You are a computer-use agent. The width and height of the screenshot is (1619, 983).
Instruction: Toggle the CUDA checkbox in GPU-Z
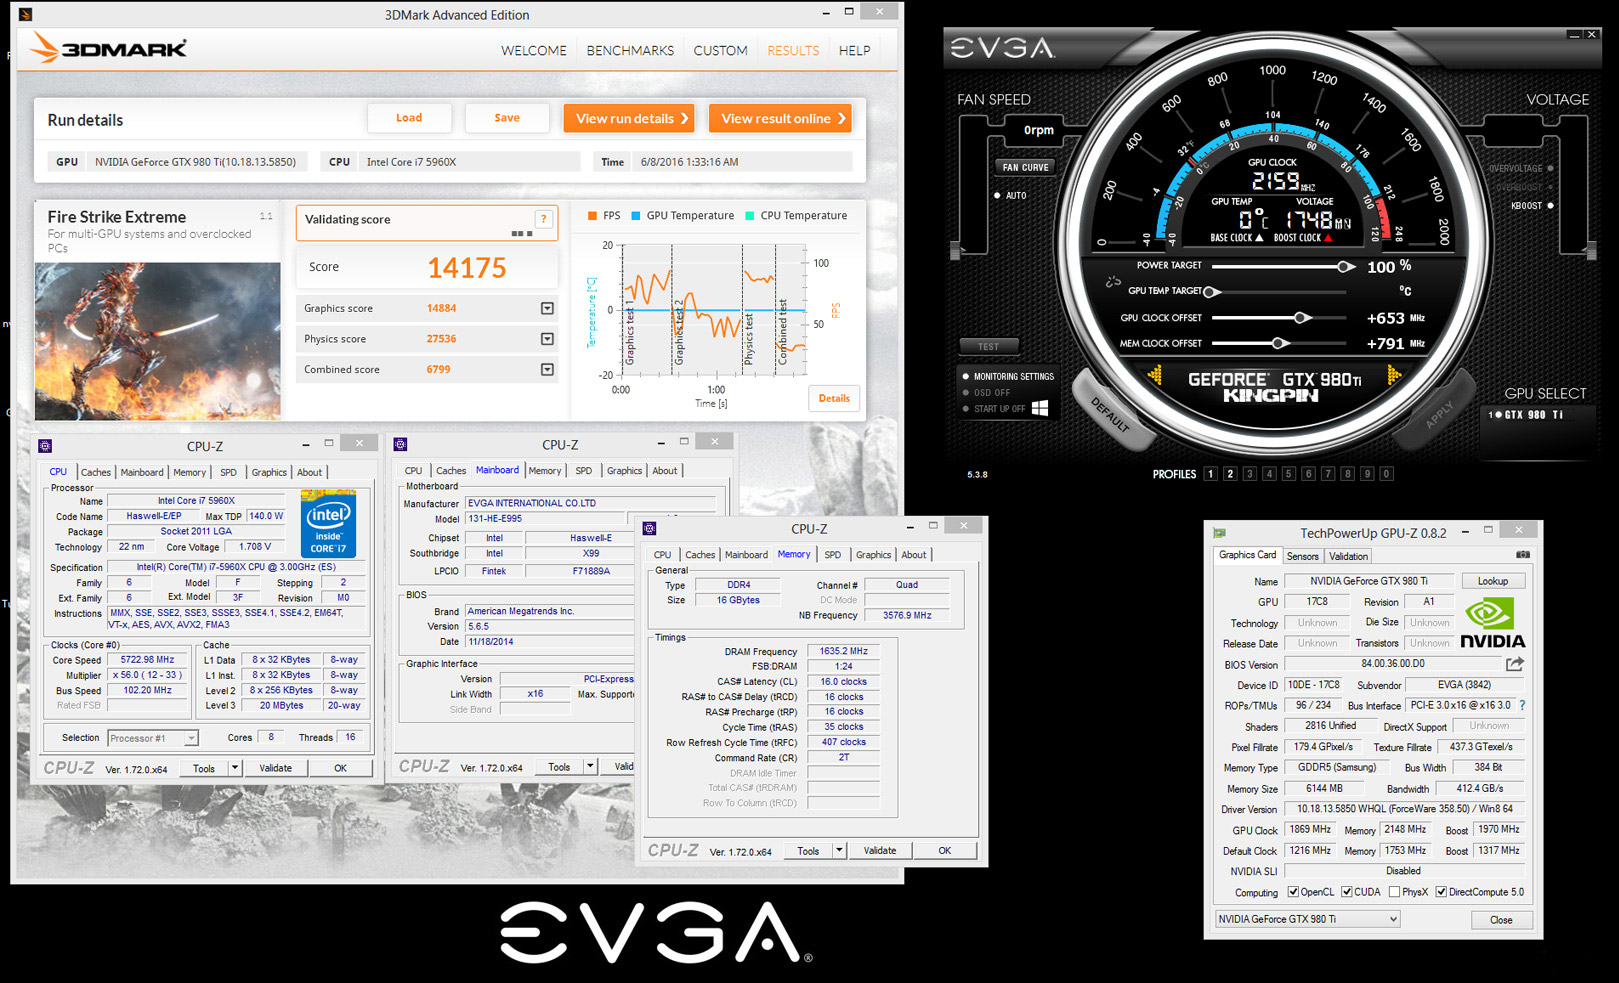click(x=1347, y=892)
